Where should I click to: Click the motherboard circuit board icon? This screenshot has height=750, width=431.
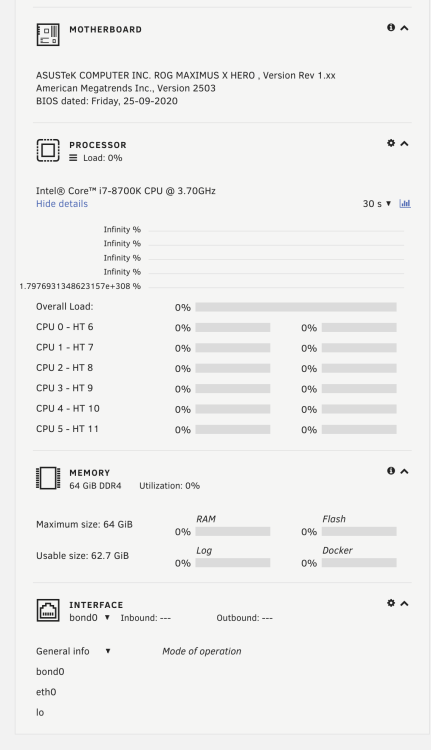click(x=48, y=35)
